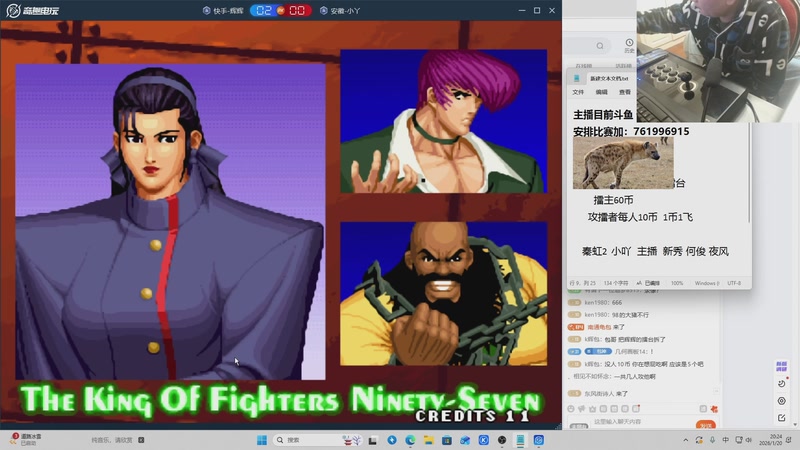Click the purple grid icon in right sidebar
The width and height of the screenshot is (800, 450).
[781, 366]
